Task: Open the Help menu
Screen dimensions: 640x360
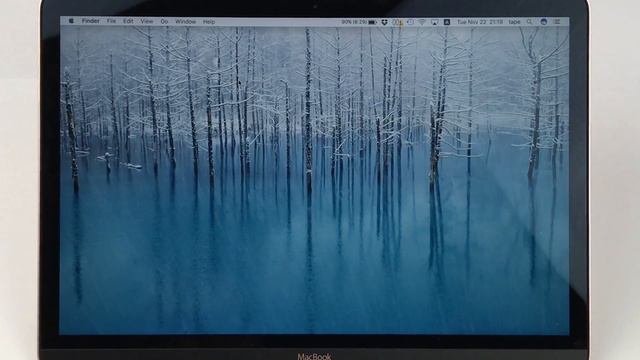Action: (x=209, y=21)
